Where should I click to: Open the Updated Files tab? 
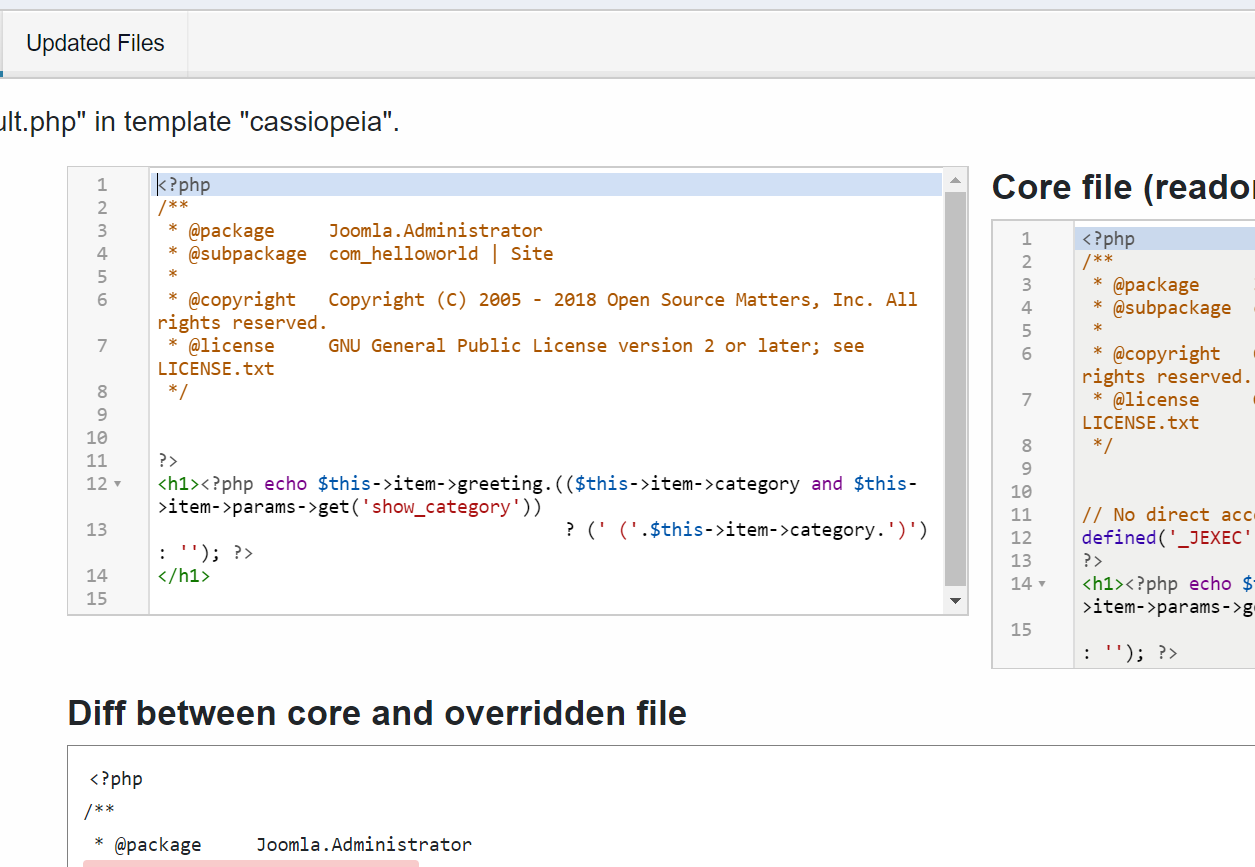95,43
